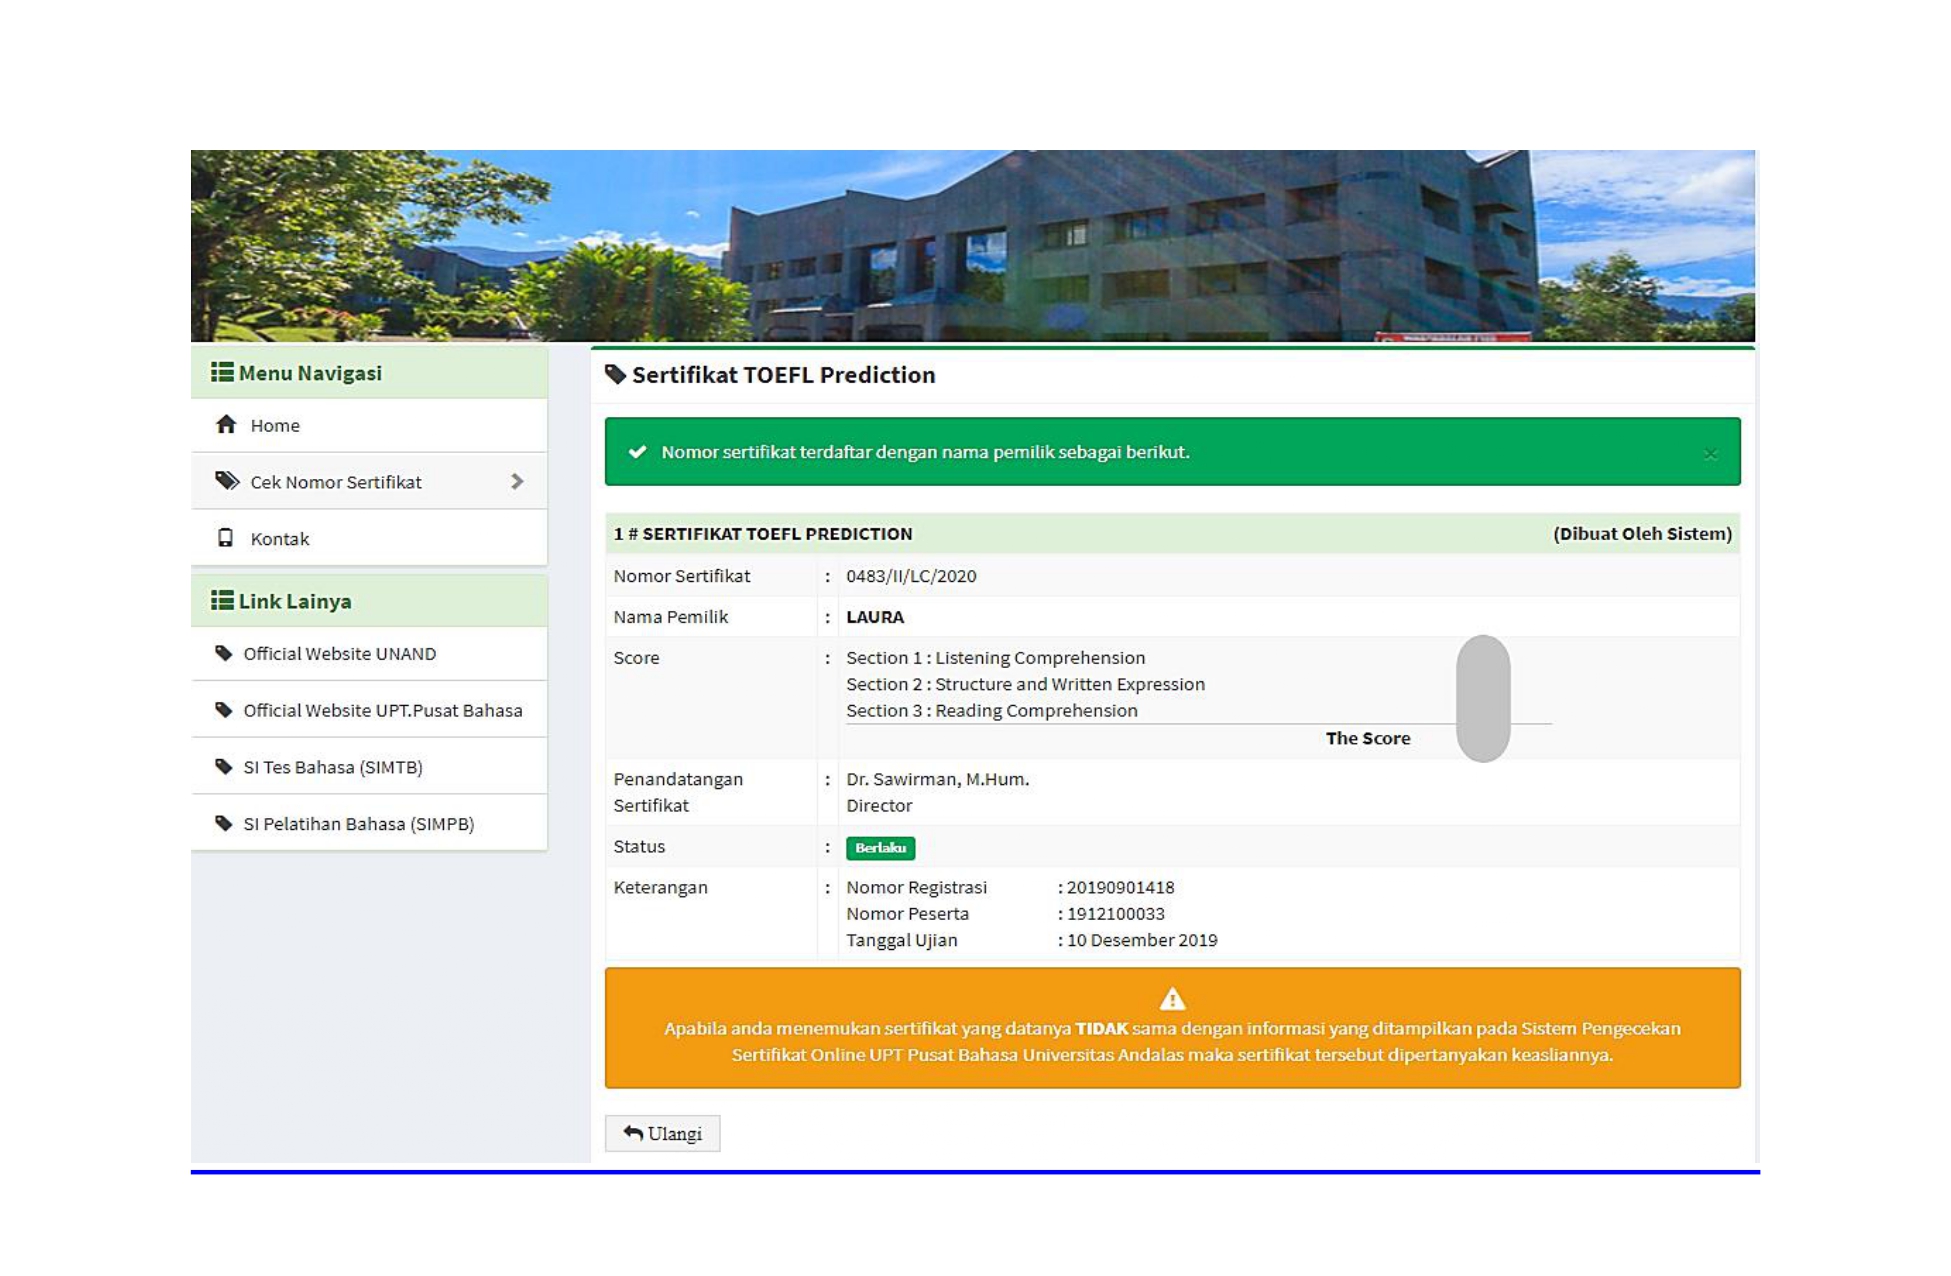Select participant number 1912100033
Screen dimensions: 1951x1276
pyautogui.click(x=1115, y=914)
